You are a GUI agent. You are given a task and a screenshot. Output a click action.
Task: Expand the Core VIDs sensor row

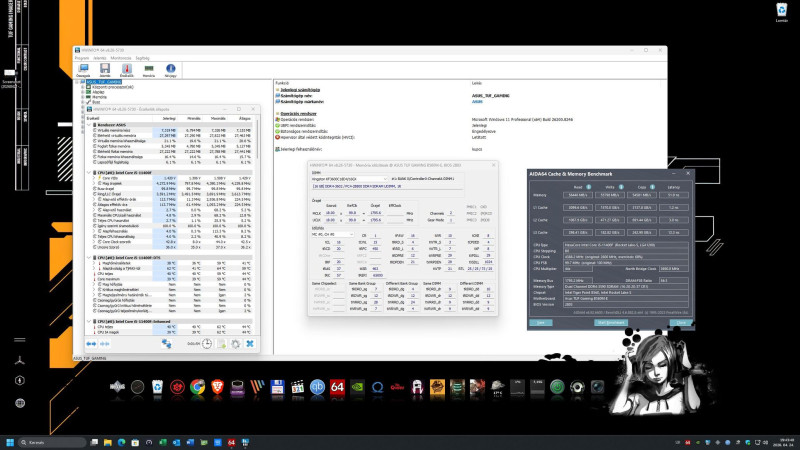[x=94, y=178]
